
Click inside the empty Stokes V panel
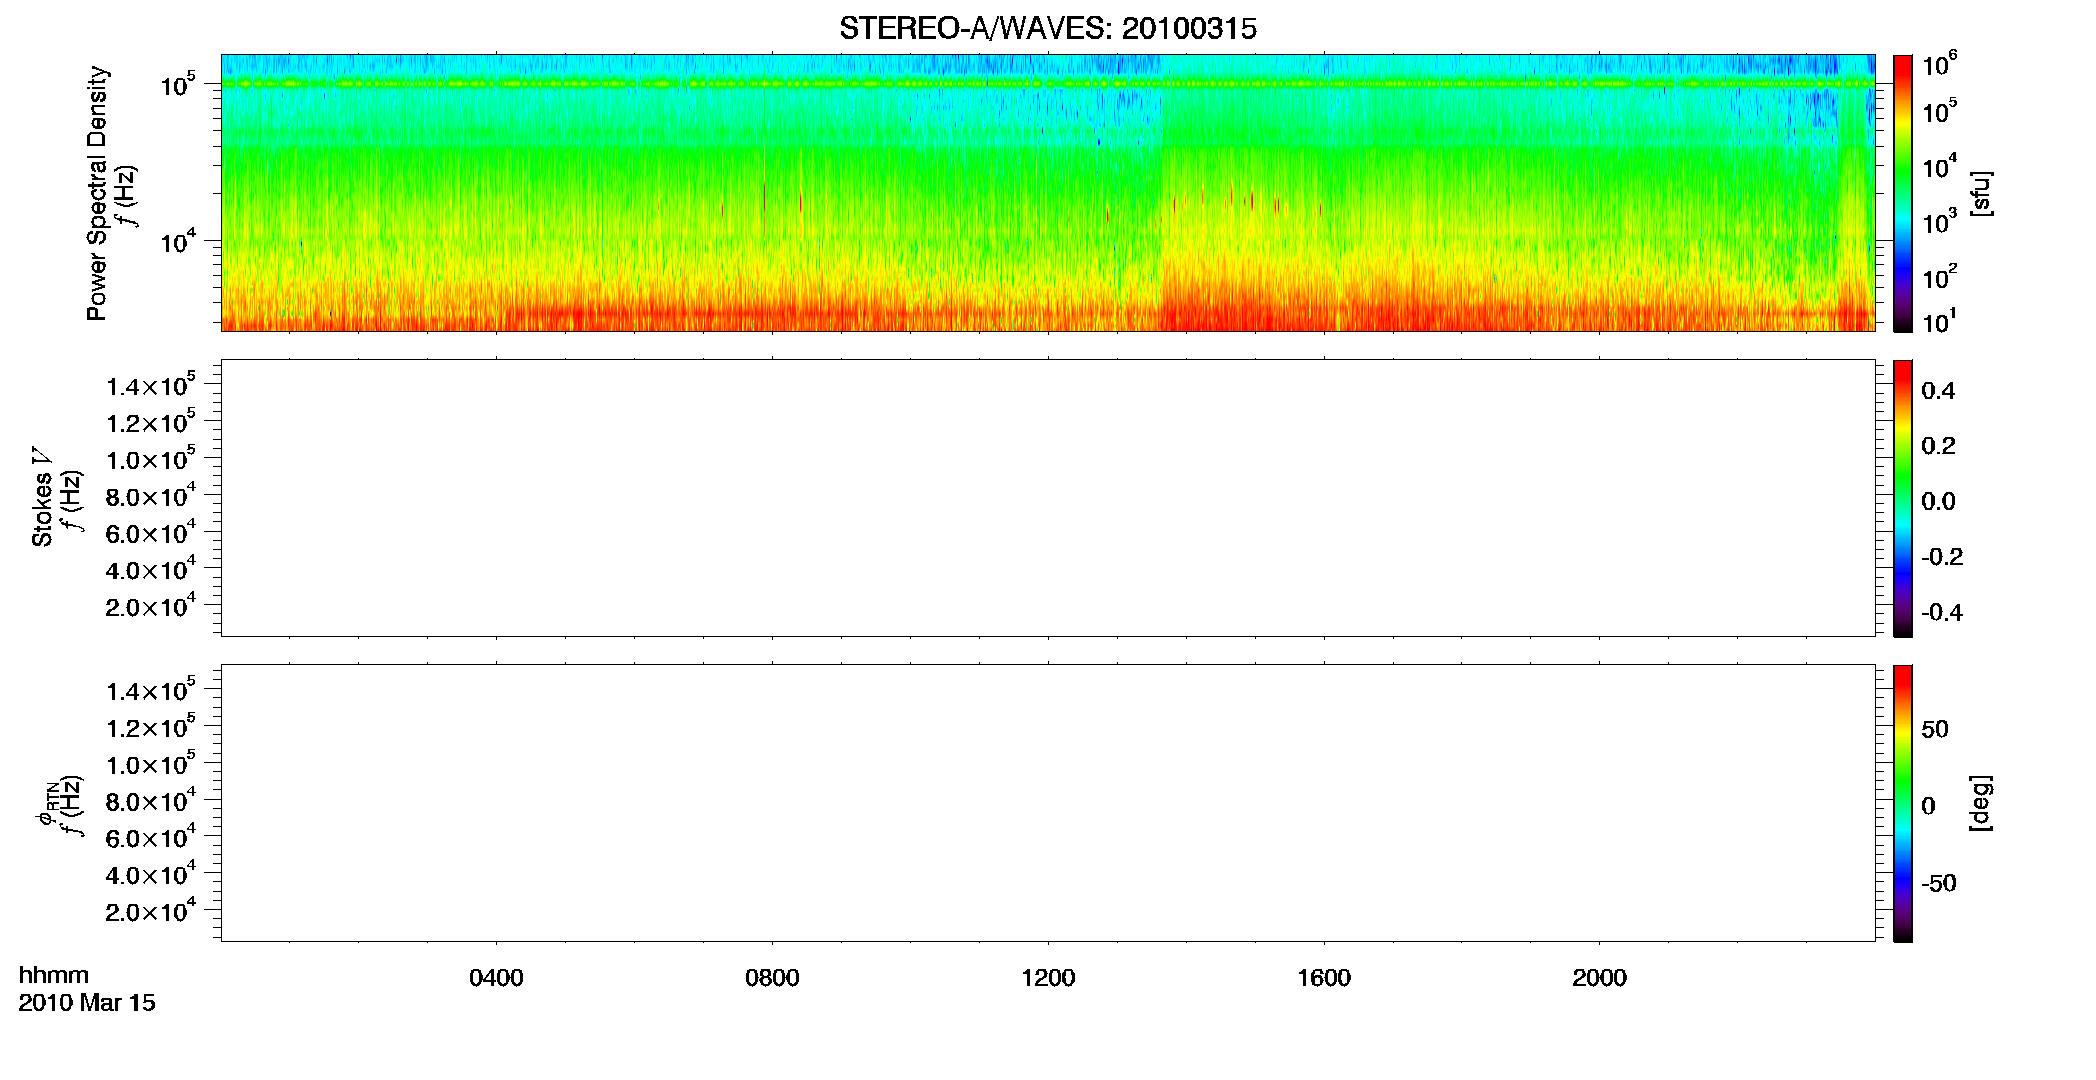pos(1047,498)
